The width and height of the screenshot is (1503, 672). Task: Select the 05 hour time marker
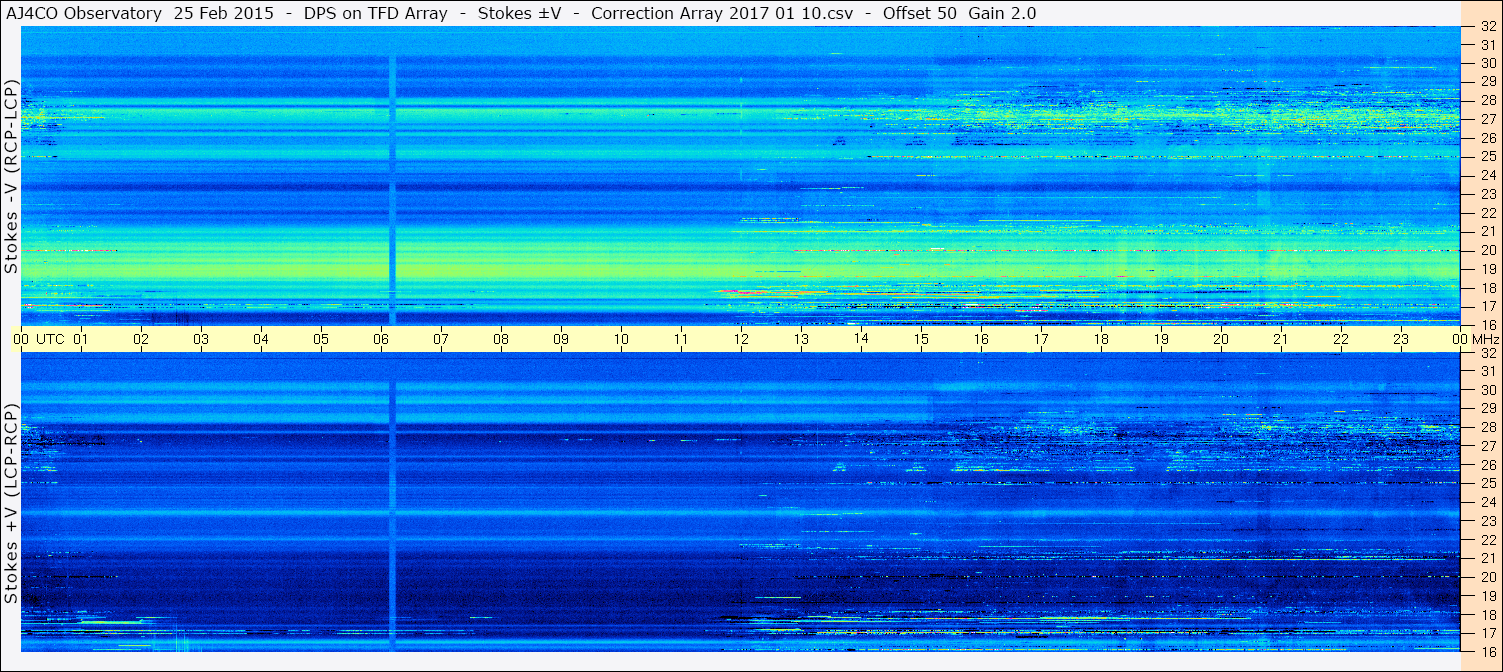tap(321, 339)
